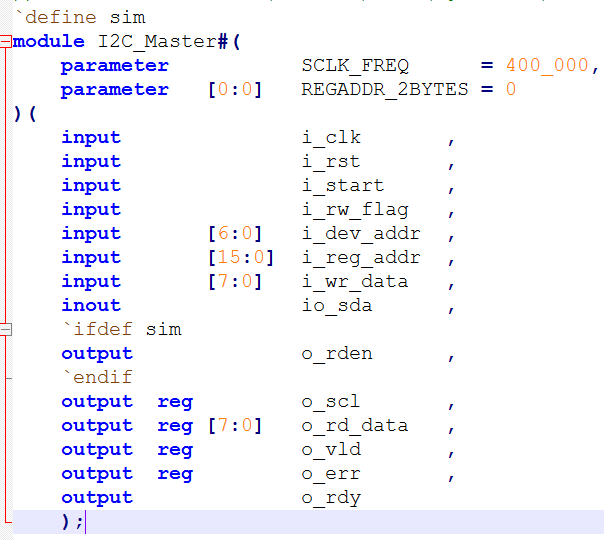Screen dimensions: 604x540
Task: Click the o_rden port name
Action: pos(337,353)
